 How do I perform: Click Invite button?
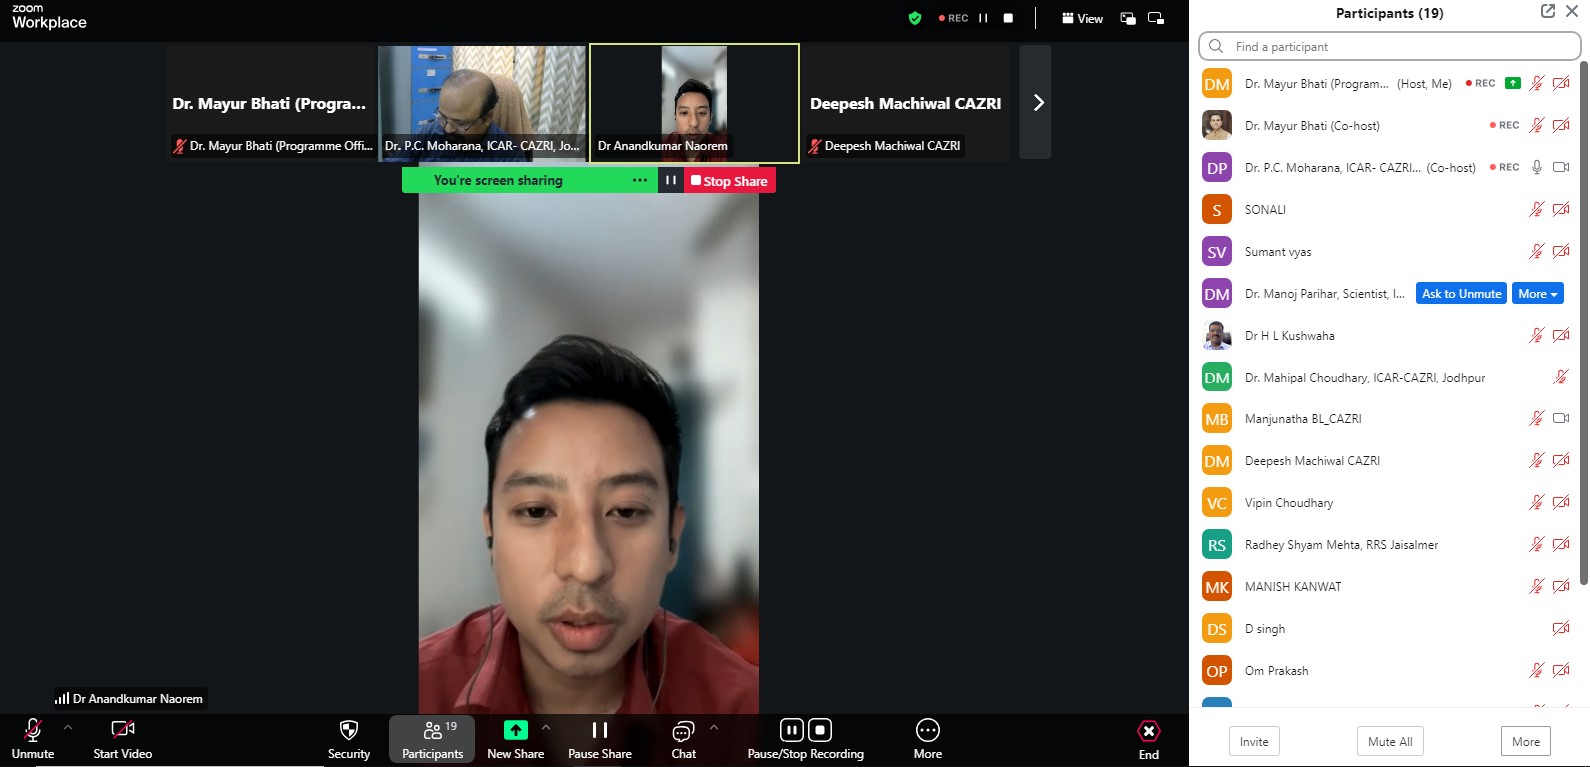[1254, 741]
